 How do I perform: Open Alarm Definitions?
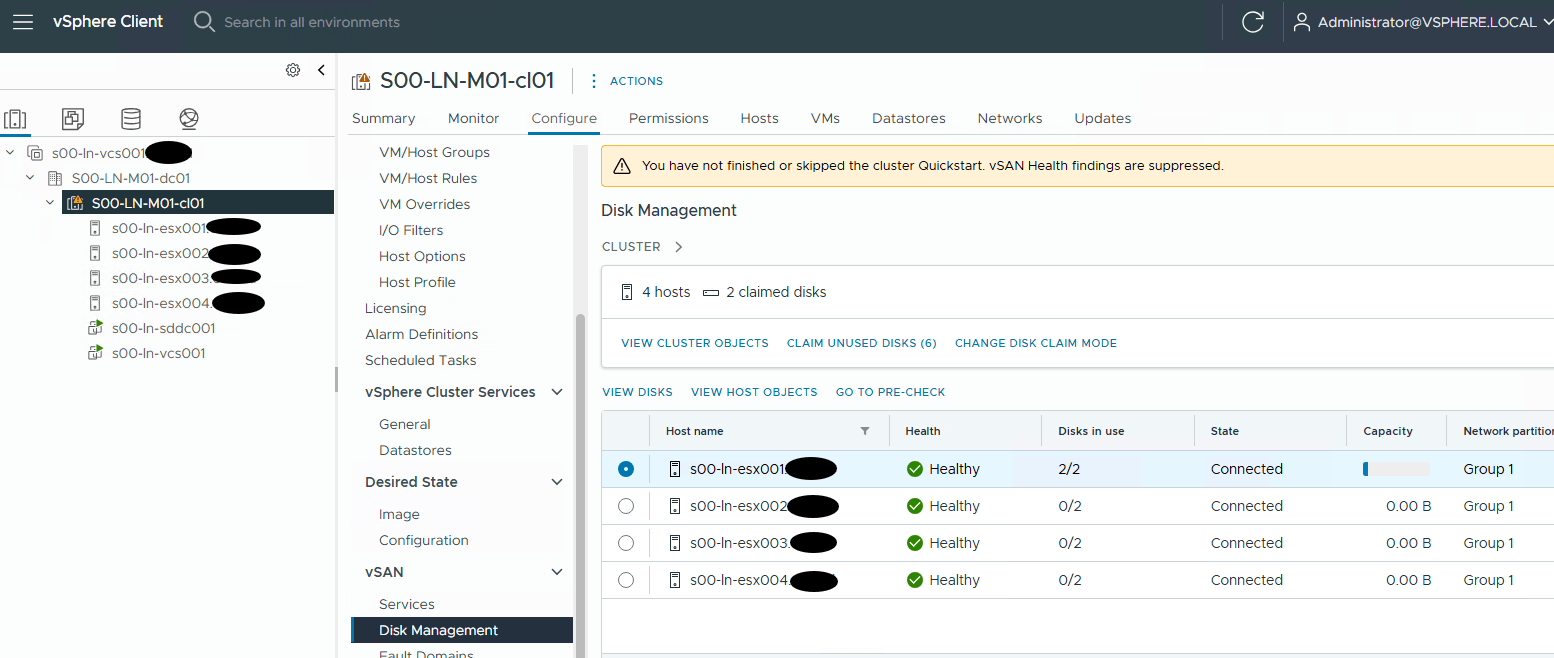(422, 334)
